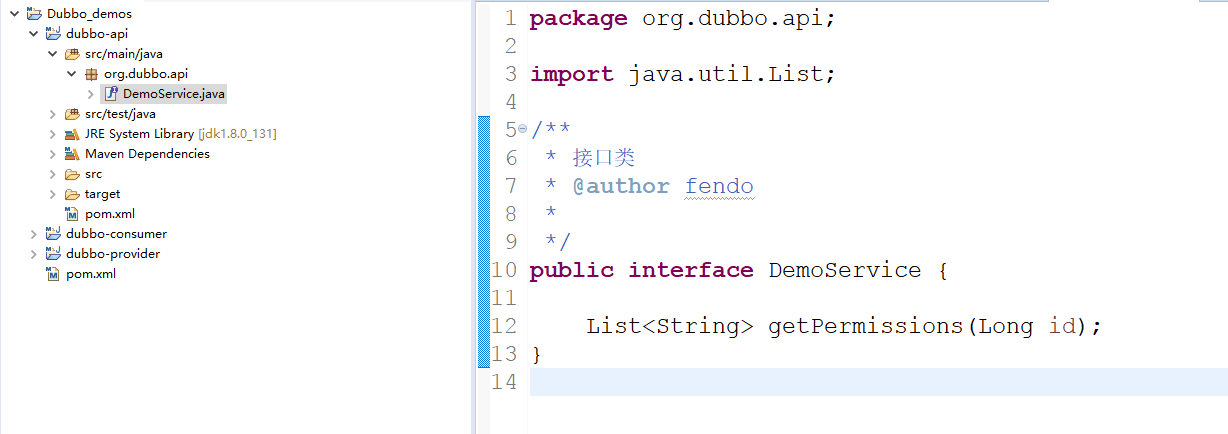Select the dubbo-provider label
The width and height of the screenshot is (1228, 434).
click(113, 254)
